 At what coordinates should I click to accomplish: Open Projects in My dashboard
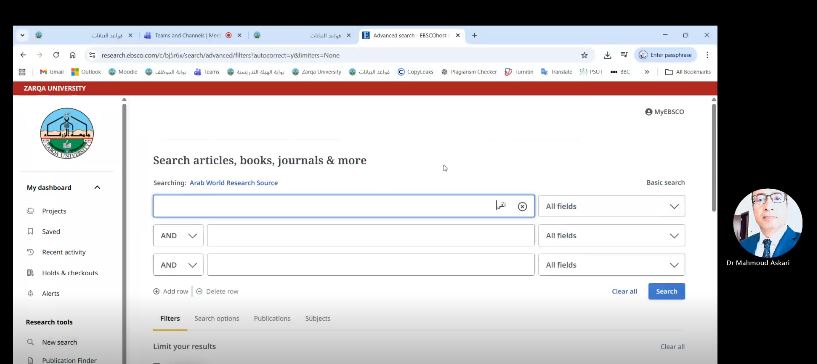(54, 211)
